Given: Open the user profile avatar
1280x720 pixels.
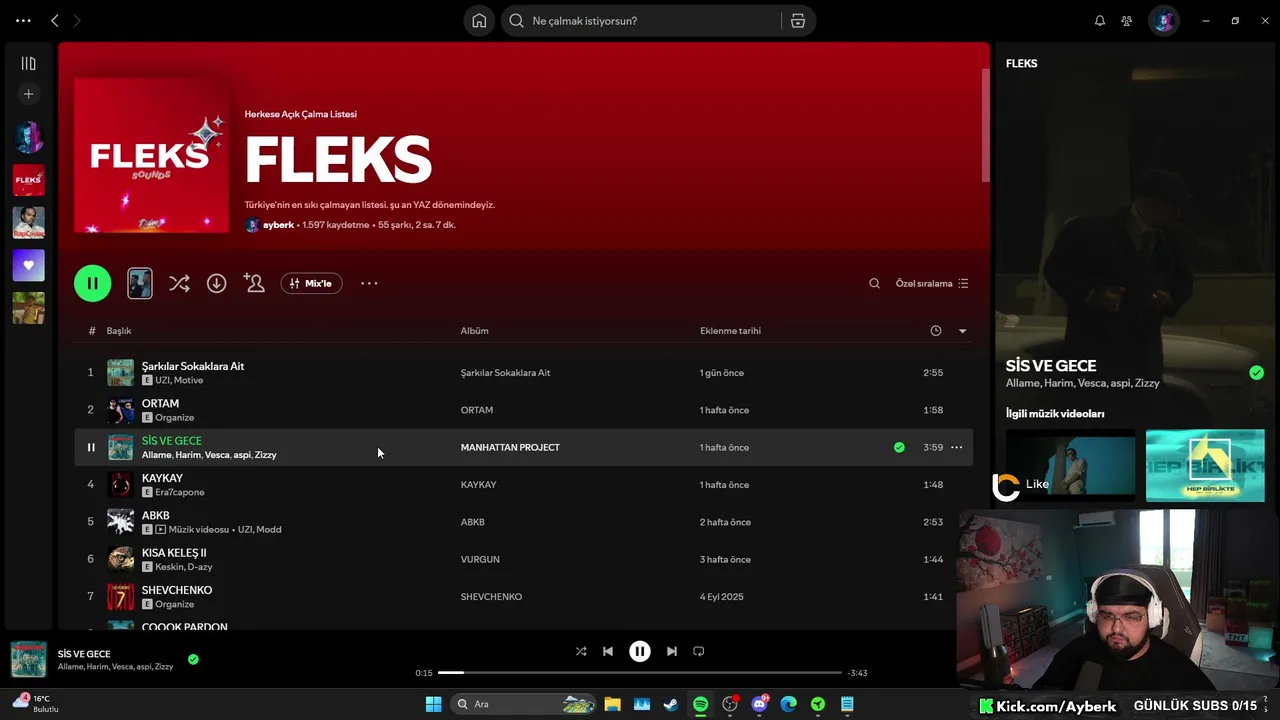Looking at the screenshot, I should pyautogui.click(x=1163, y=20).
